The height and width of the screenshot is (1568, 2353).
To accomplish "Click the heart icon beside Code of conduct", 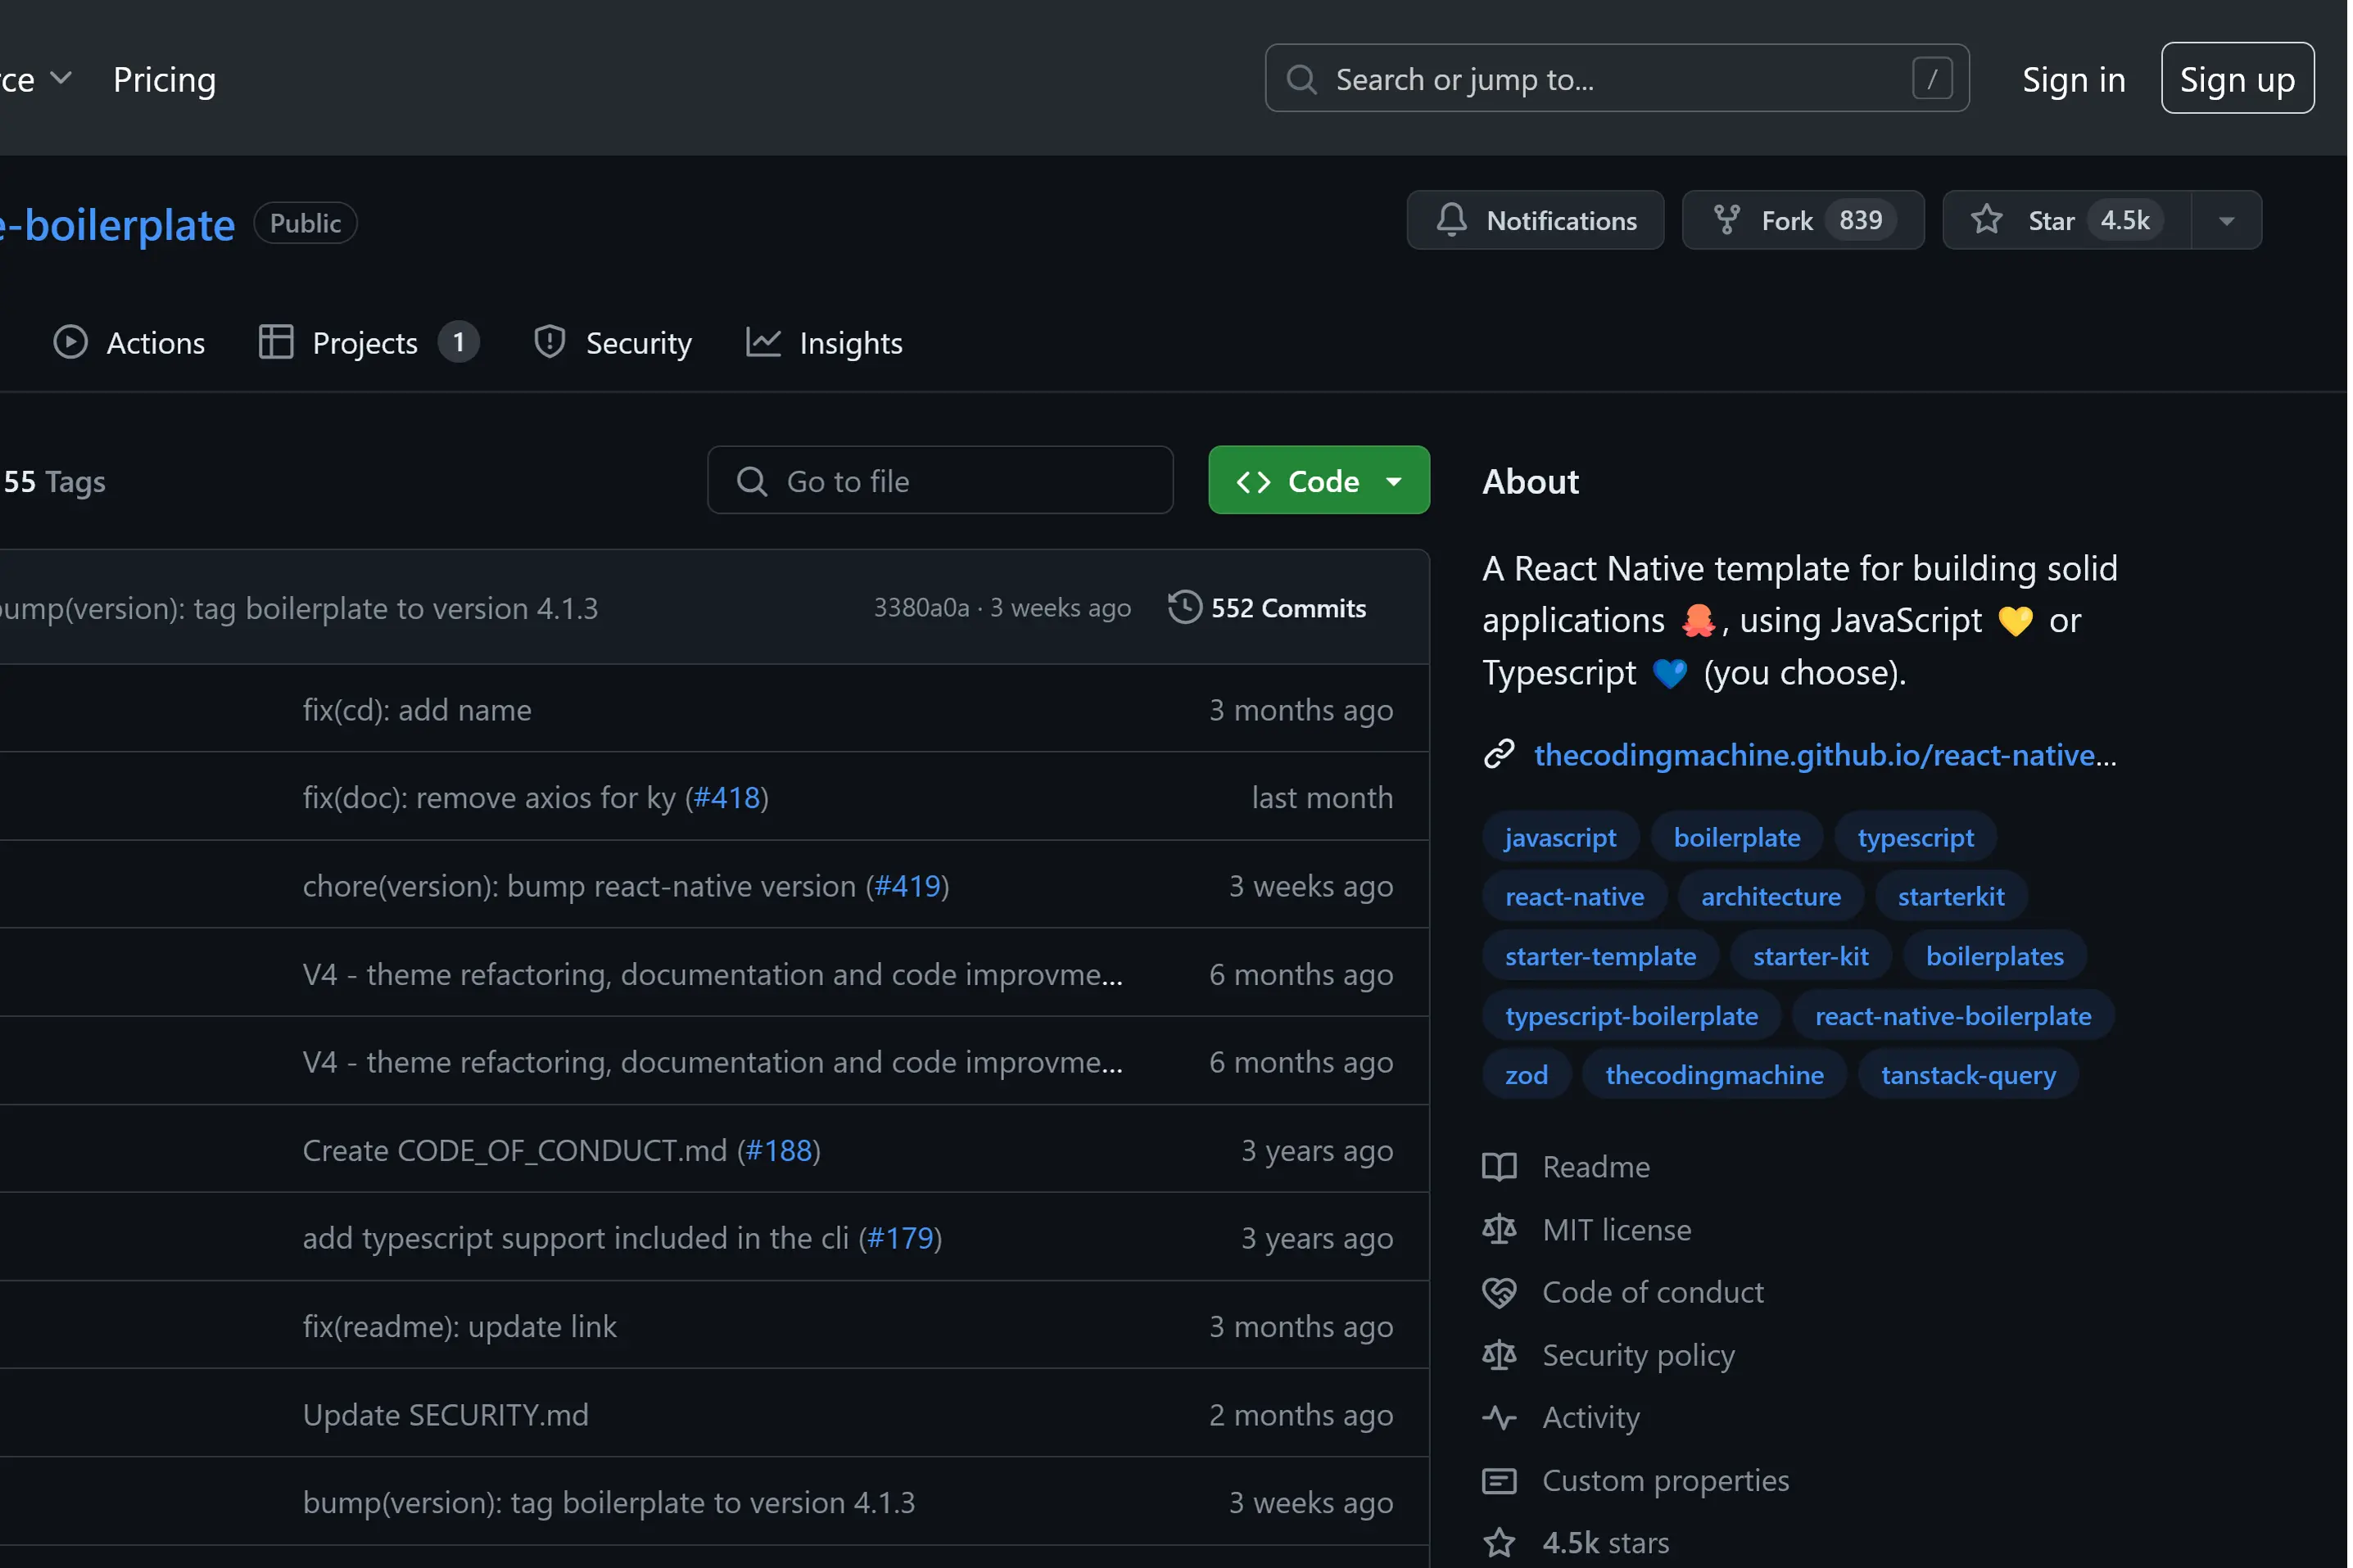I will click(x=1498, y=1292).
